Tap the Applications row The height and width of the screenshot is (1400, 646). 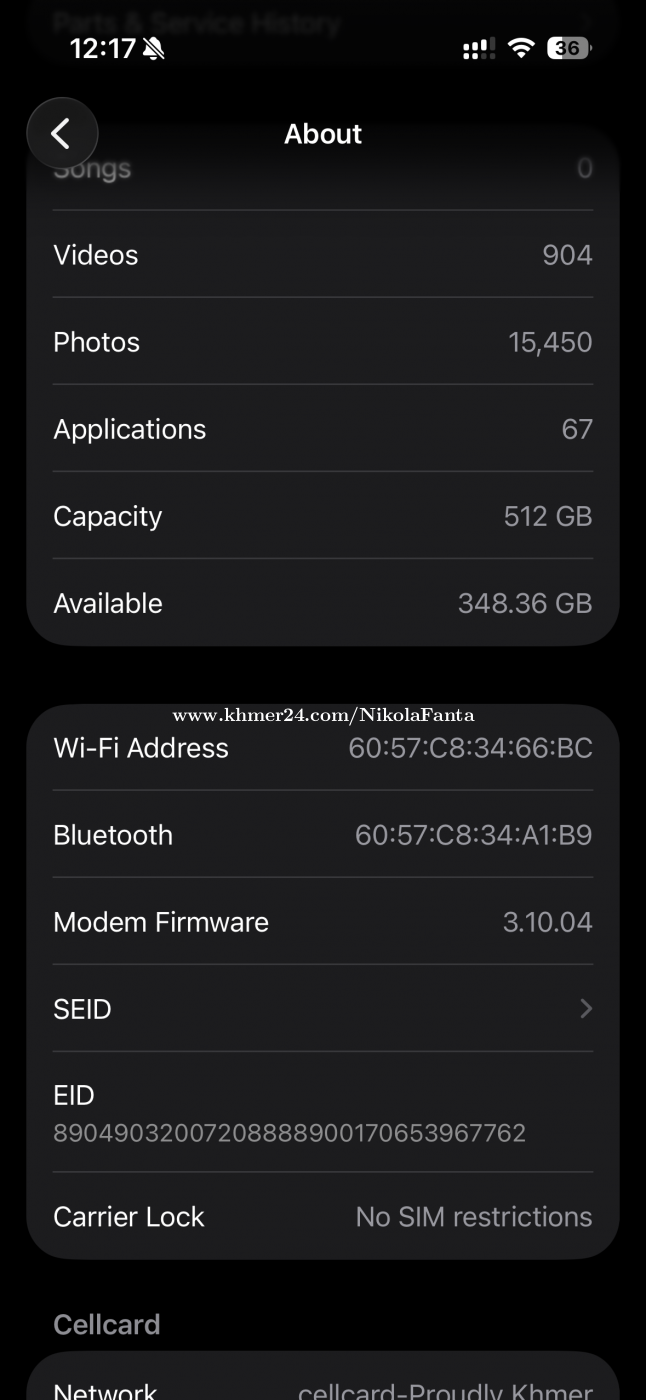point(322,429)
